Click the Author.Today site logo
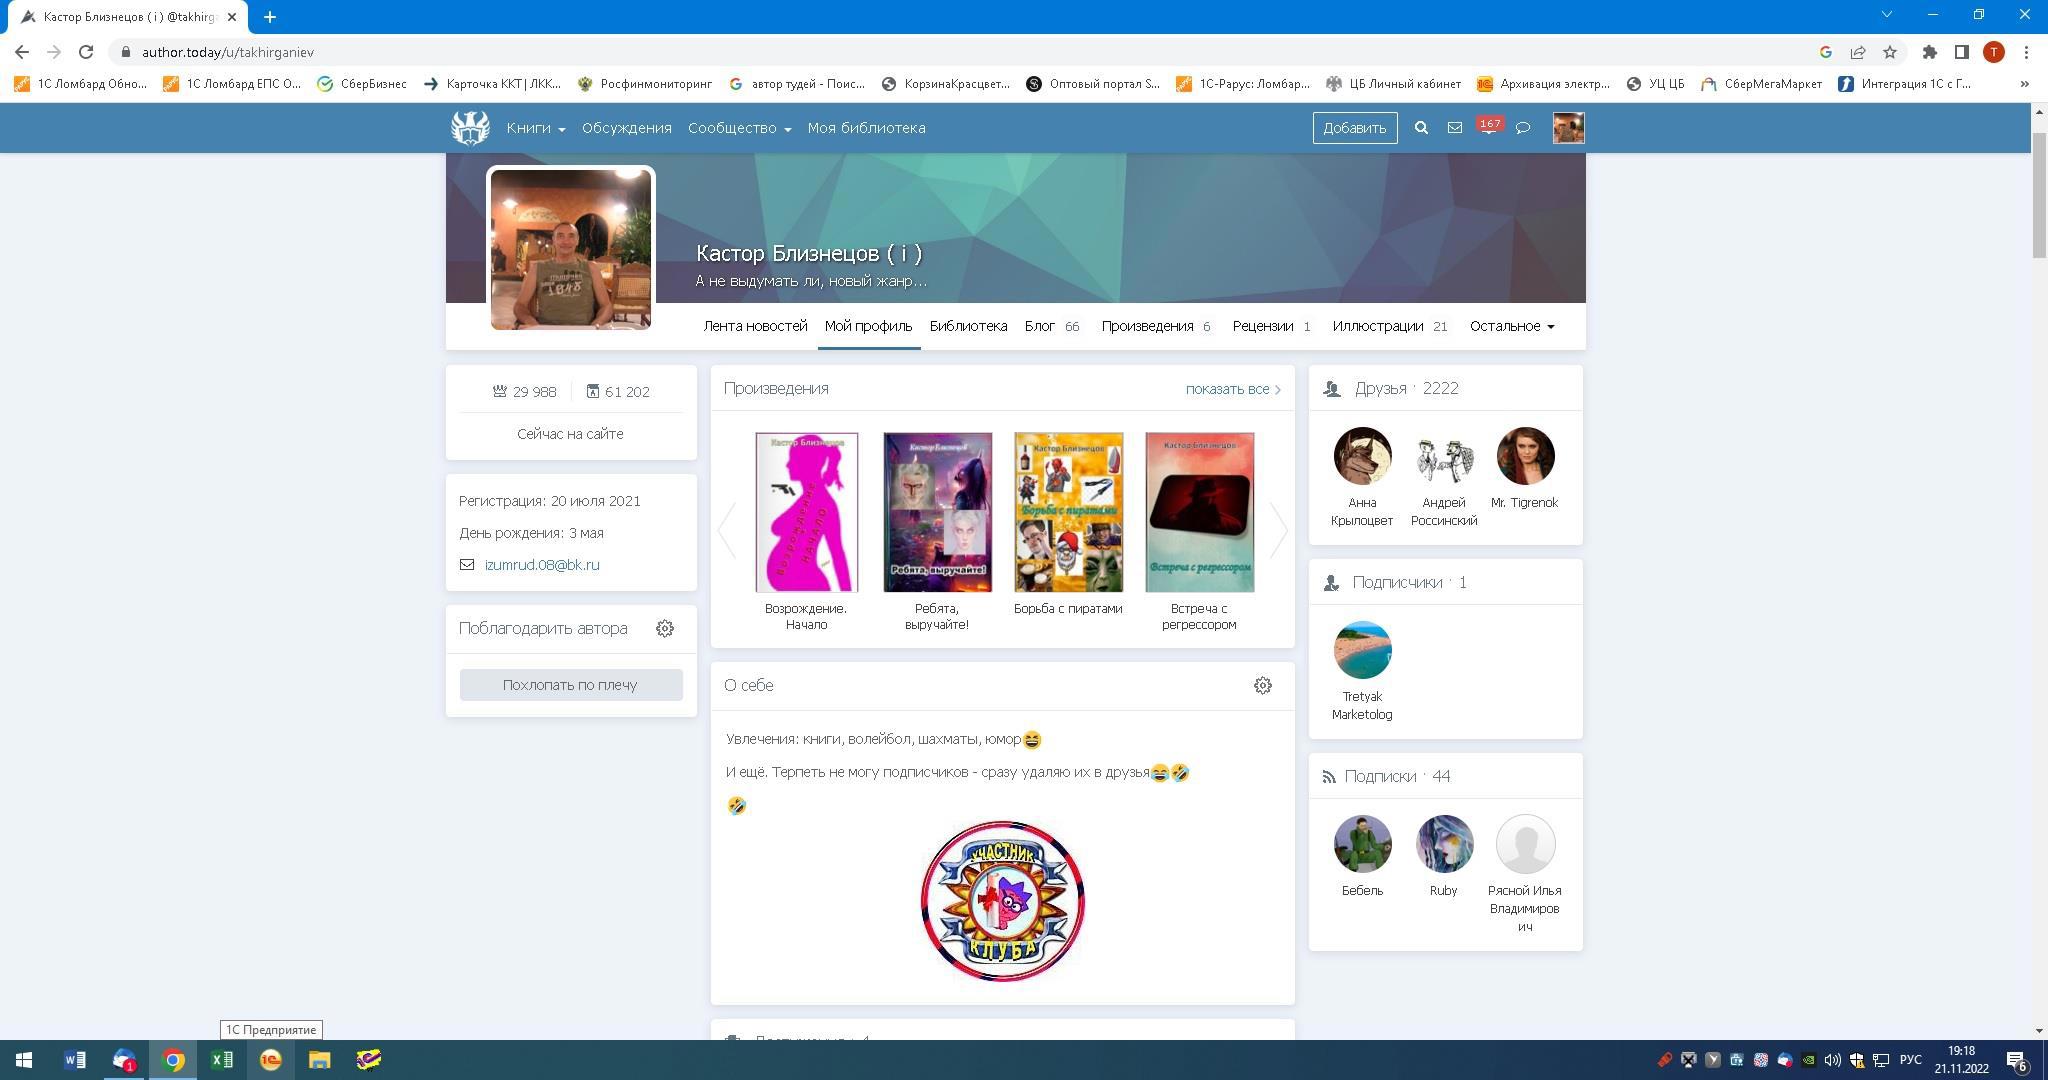 tap(470, 128)
